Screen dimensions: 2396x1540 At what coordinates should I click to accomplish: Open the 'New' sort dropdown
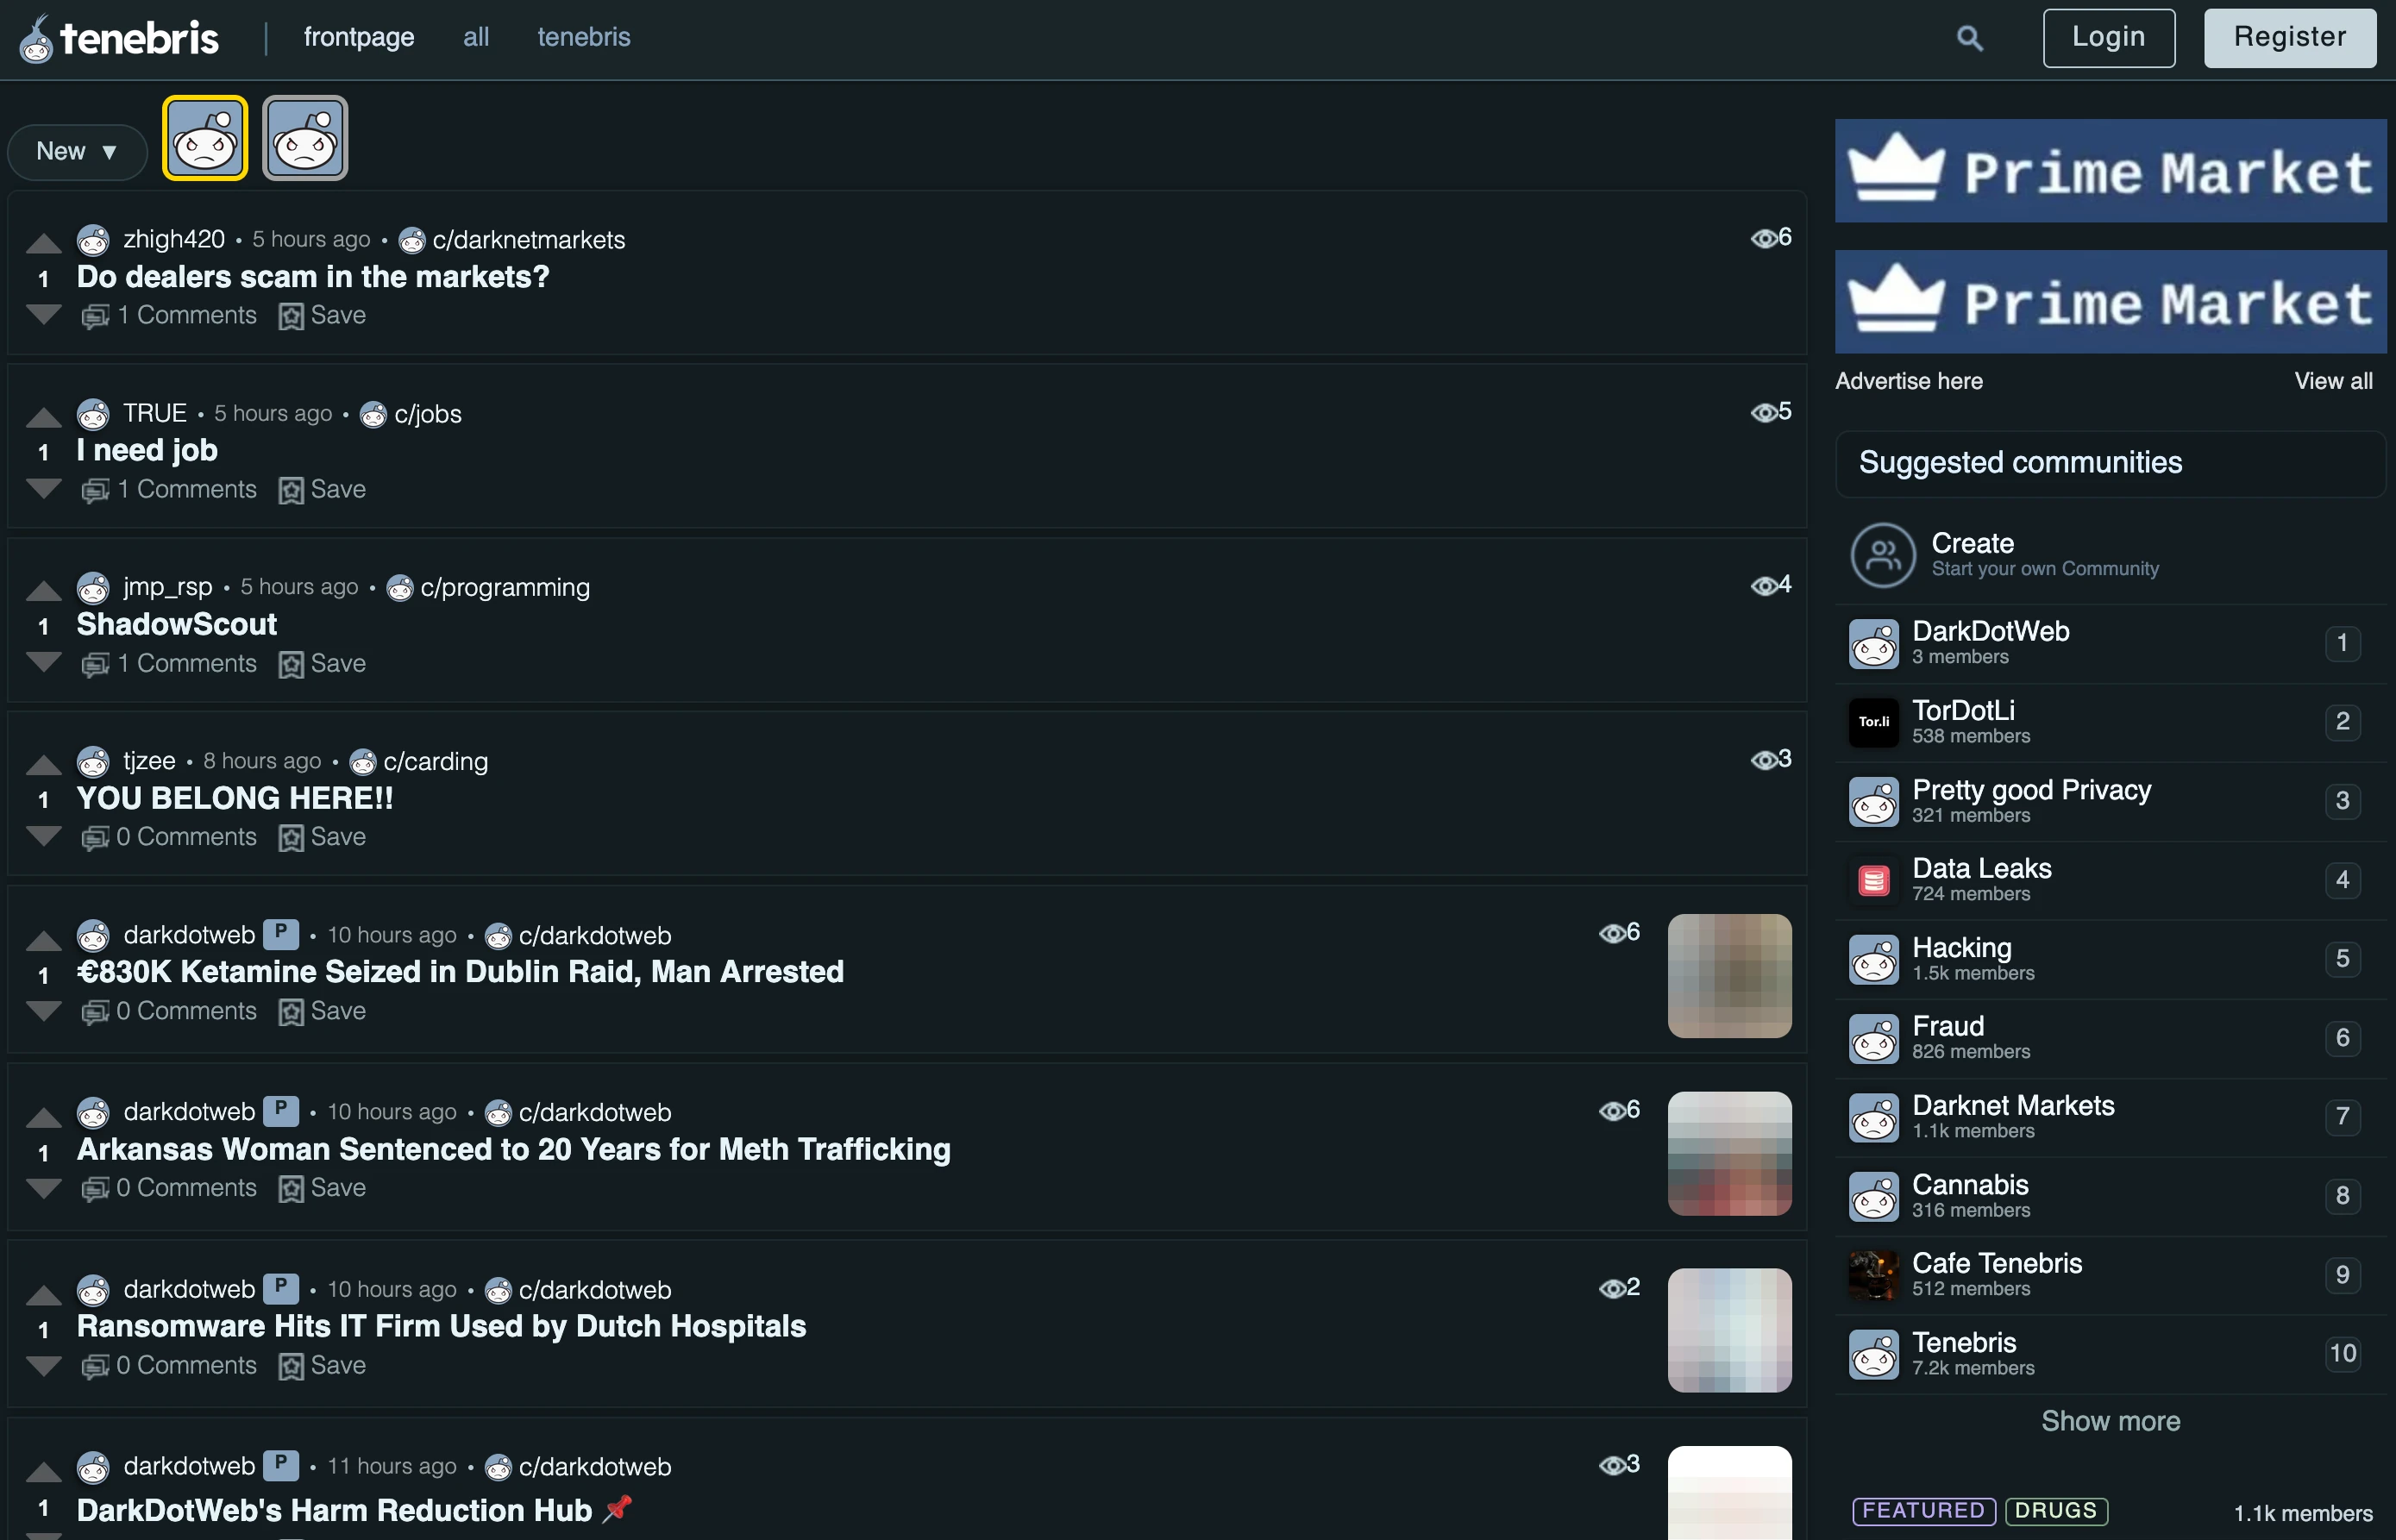76,151
